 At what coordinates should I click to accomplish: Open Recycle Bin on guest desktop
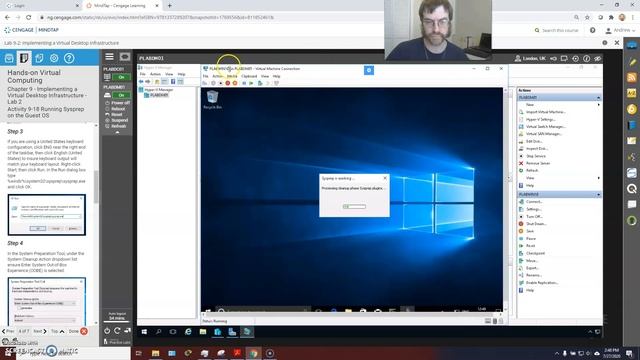point(212,100)
